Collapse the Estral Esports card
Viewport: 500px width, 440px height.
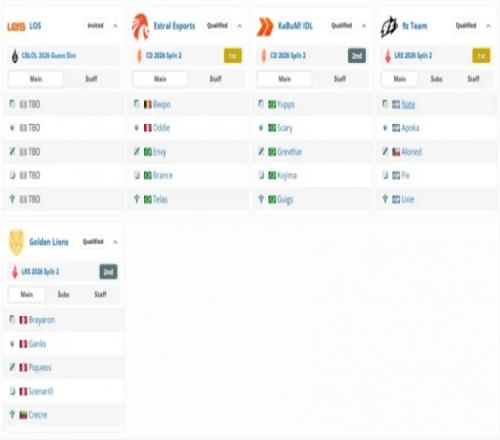[239, 26]
